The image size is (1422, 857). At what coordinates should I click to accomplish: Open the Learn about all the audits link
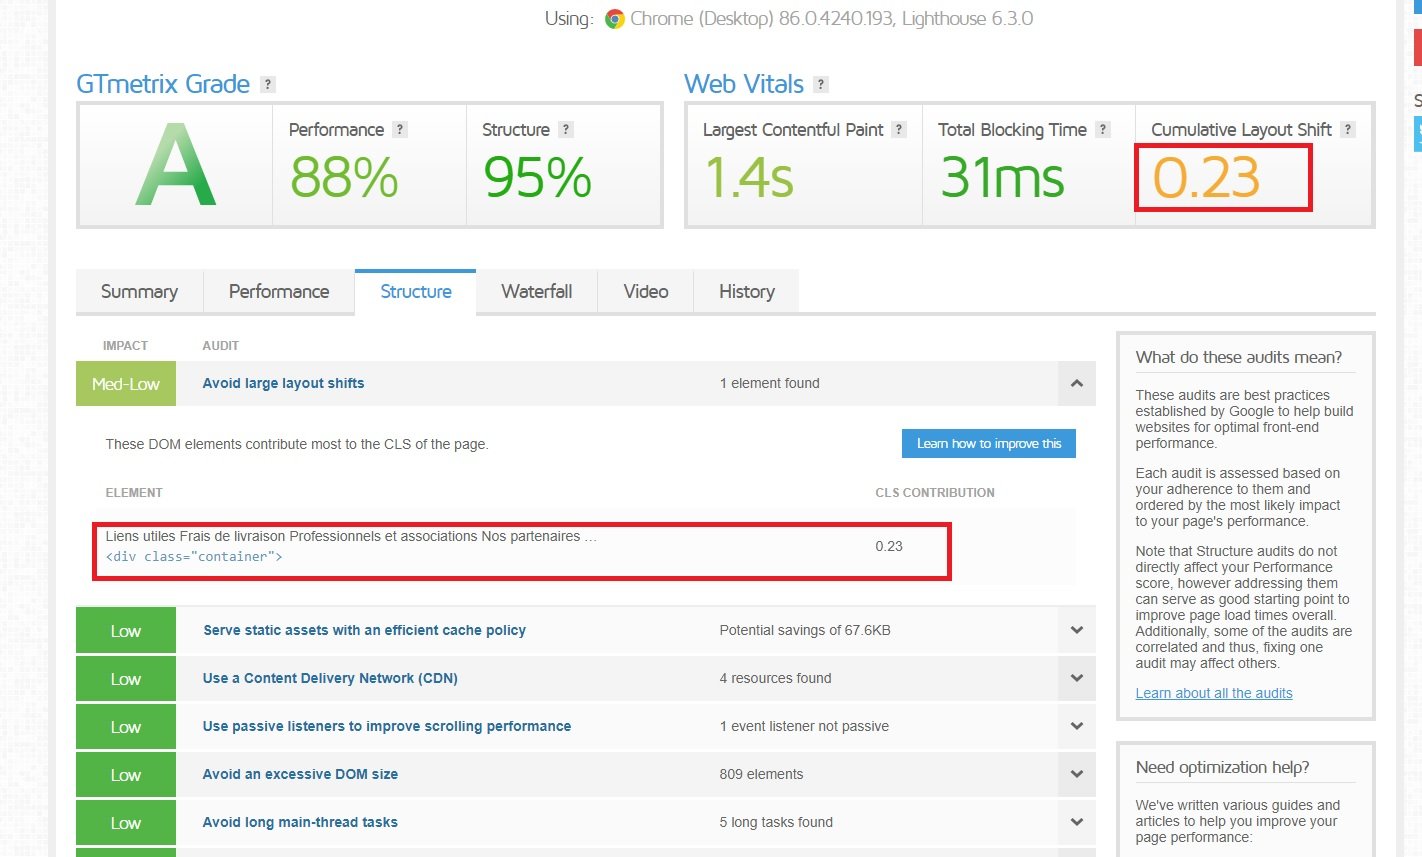coord(1214,693)
